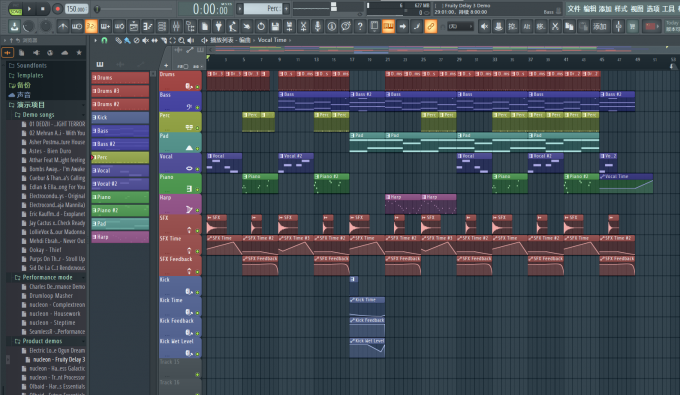
Task: Open the plugin picker plug icon
Action: click(219, 26)
